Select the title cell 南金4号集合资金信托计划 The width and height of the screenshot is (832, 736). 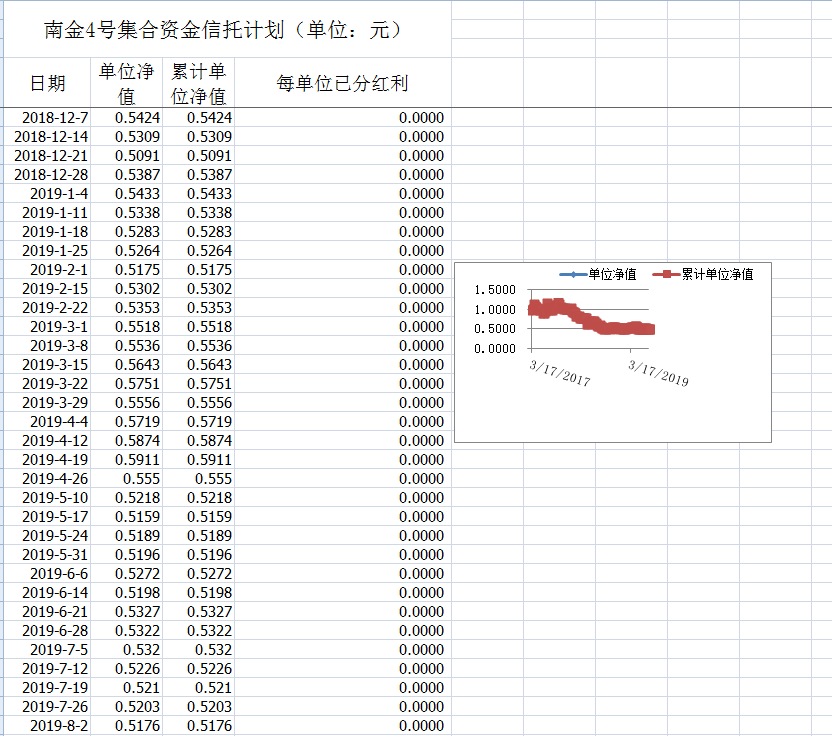[227, 29]
